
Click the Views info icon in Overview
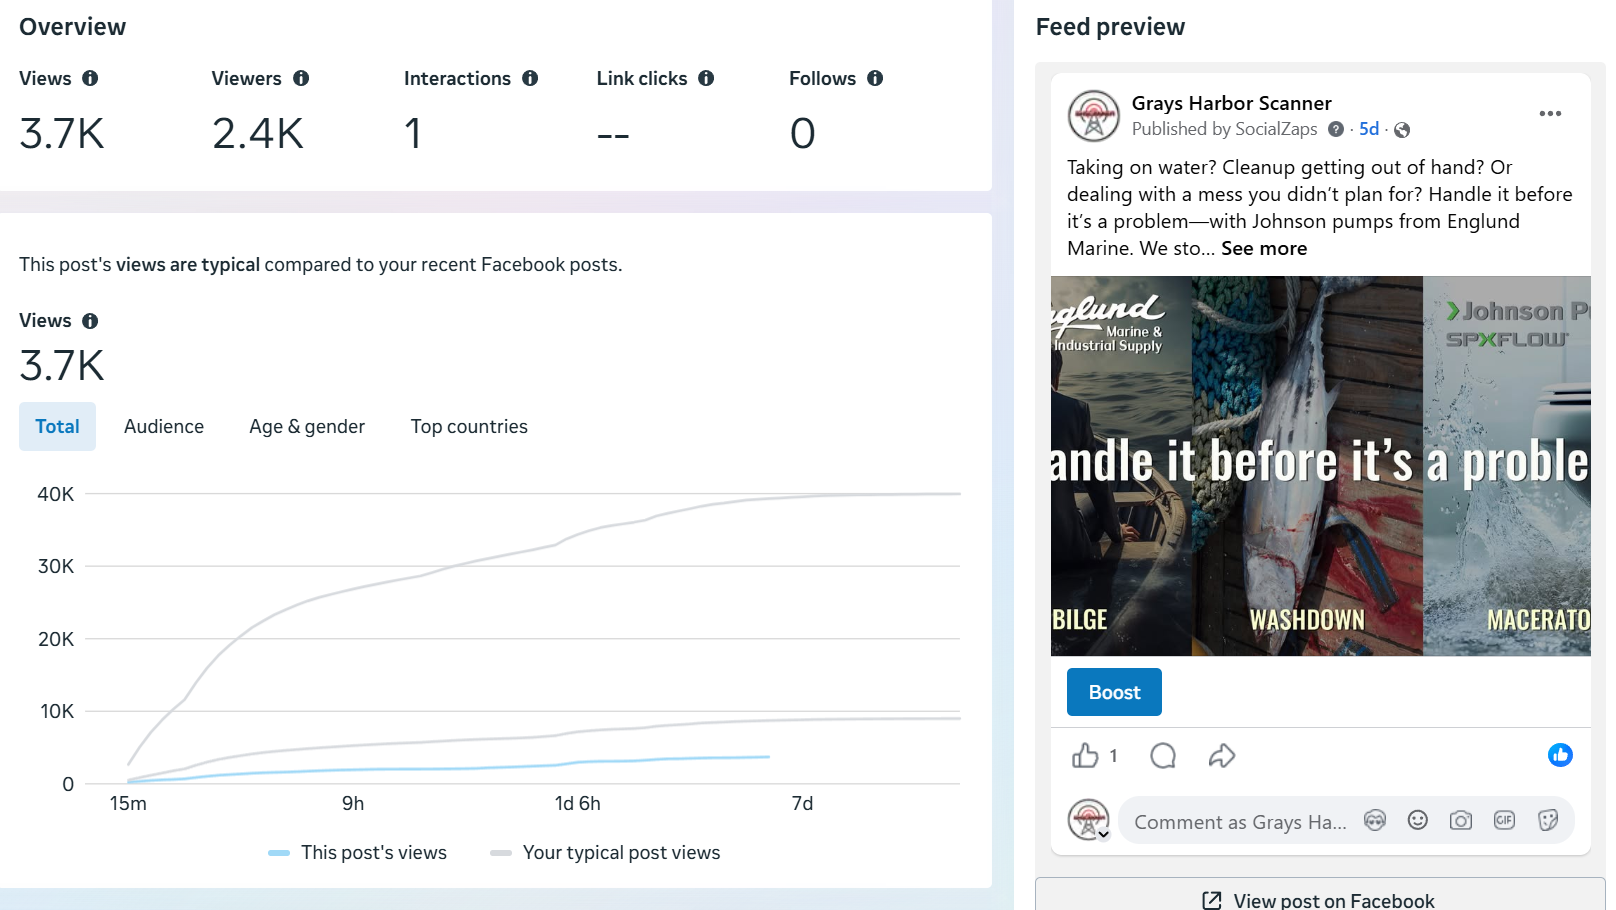(90, 78)
